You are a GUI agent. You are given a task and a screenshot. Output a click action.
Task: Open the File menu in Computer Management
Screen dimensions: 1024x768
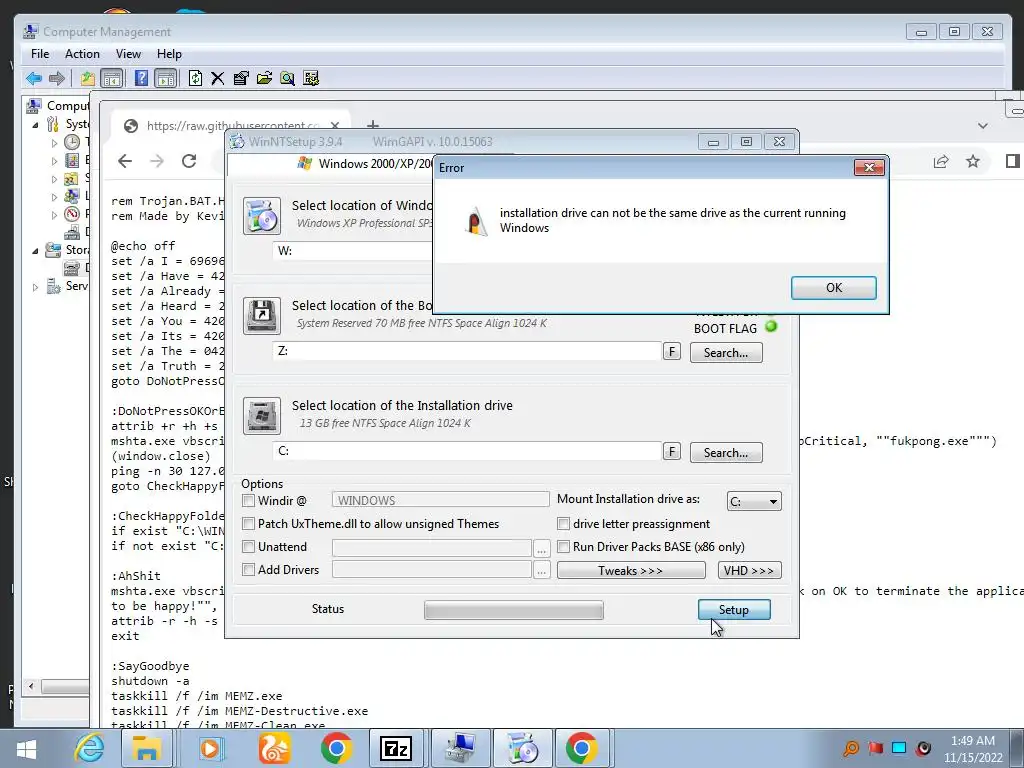[40, 54]
